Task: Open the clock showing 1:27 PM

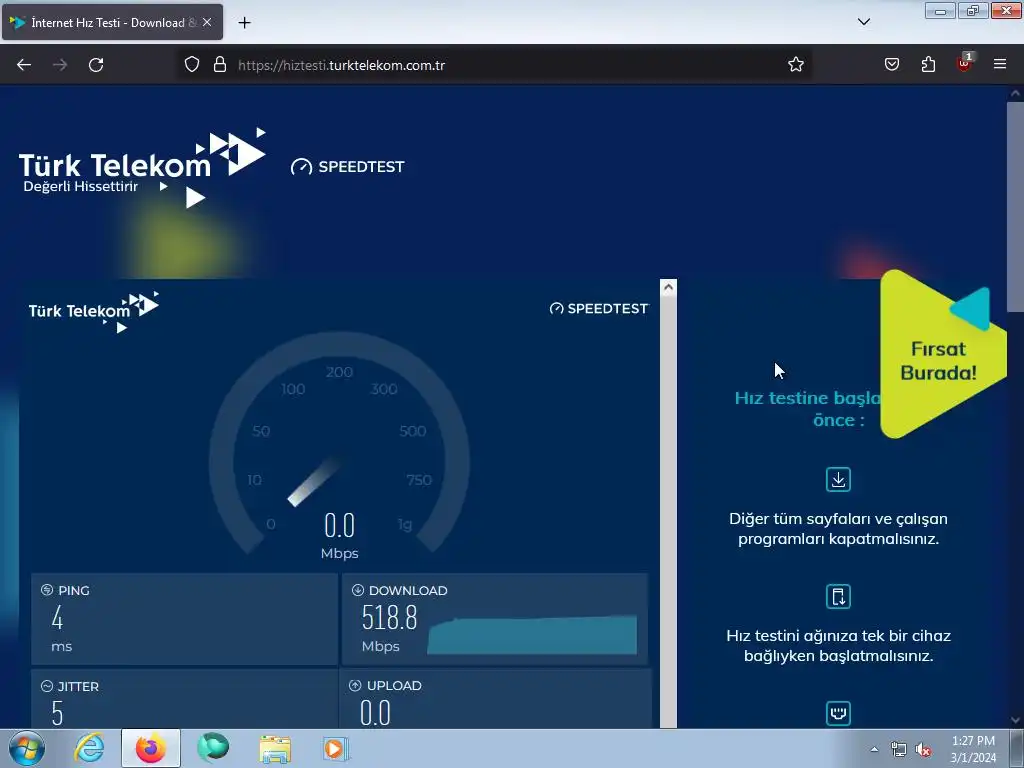Action: 973,749
